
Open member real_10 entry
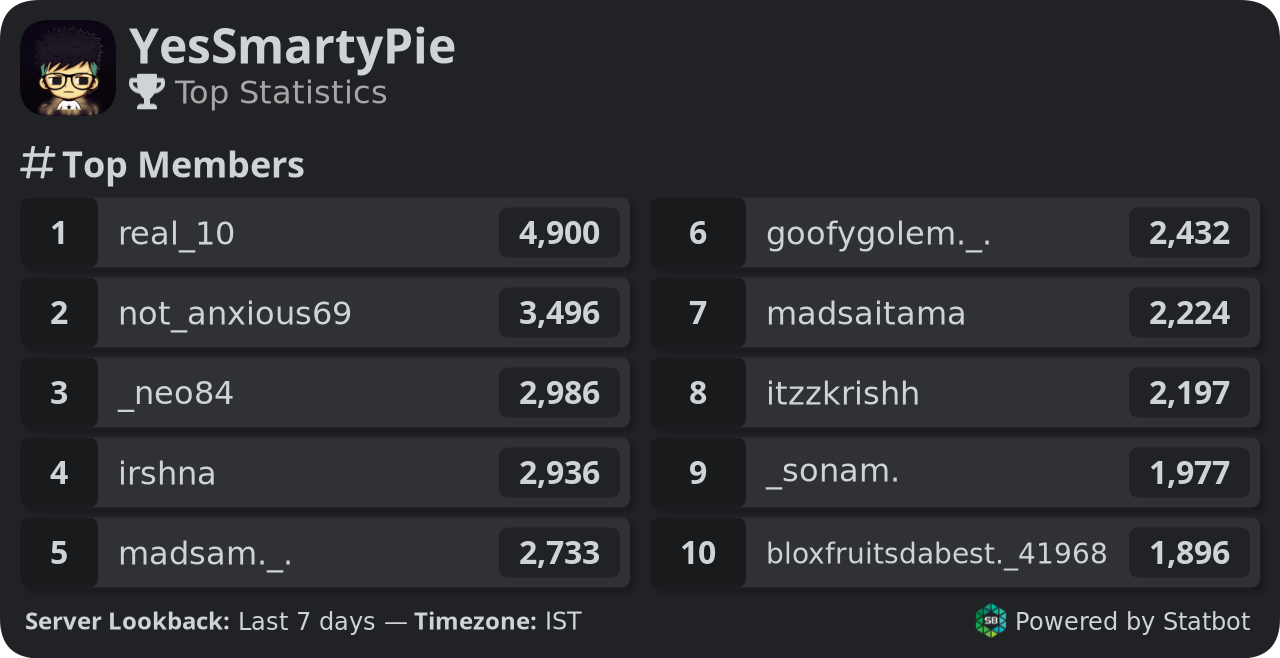tap(325, 233)
